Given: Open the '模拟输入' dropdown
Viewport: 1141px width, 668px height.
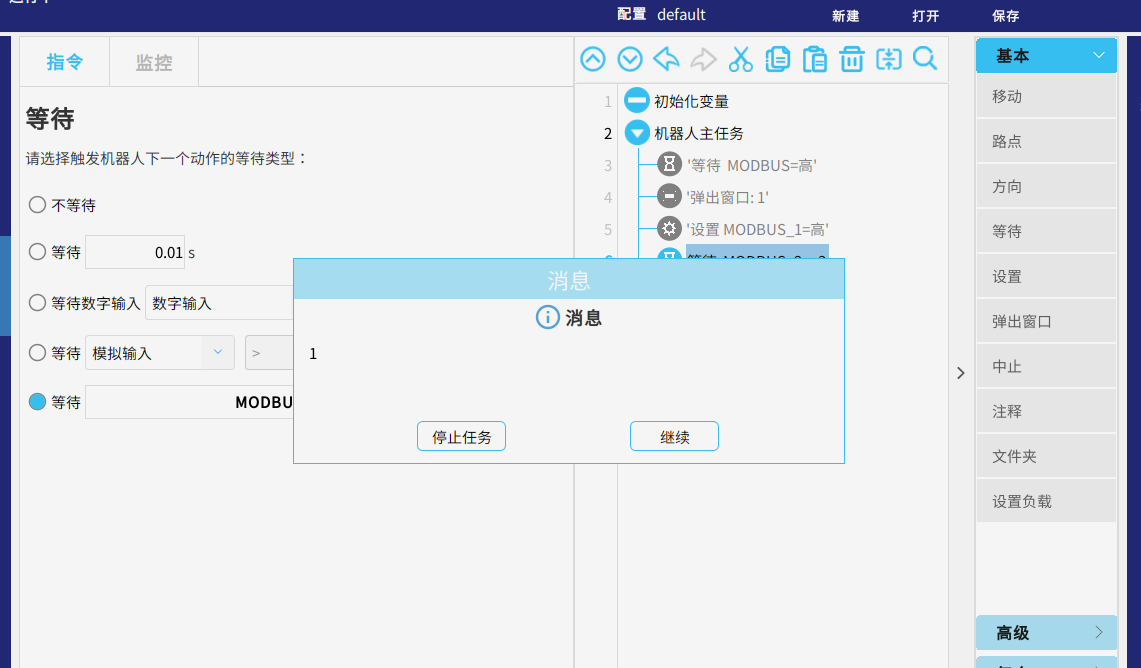Looking at the screenshot, I should click(160, 353).
